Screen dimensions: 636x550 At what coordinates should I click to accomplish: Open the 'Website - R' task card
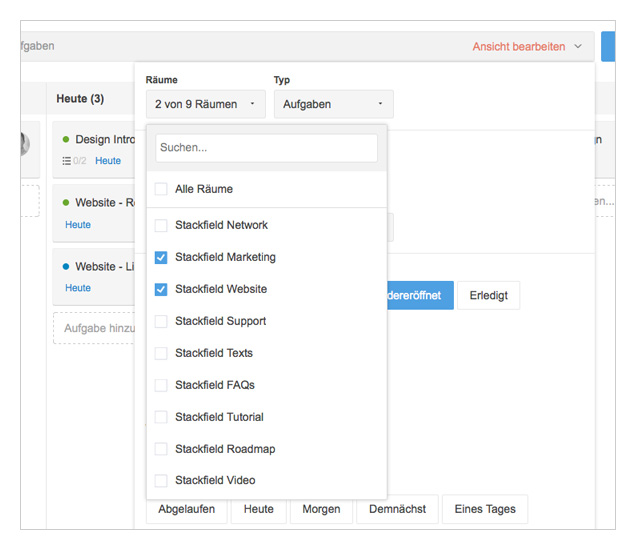point(94,213)
